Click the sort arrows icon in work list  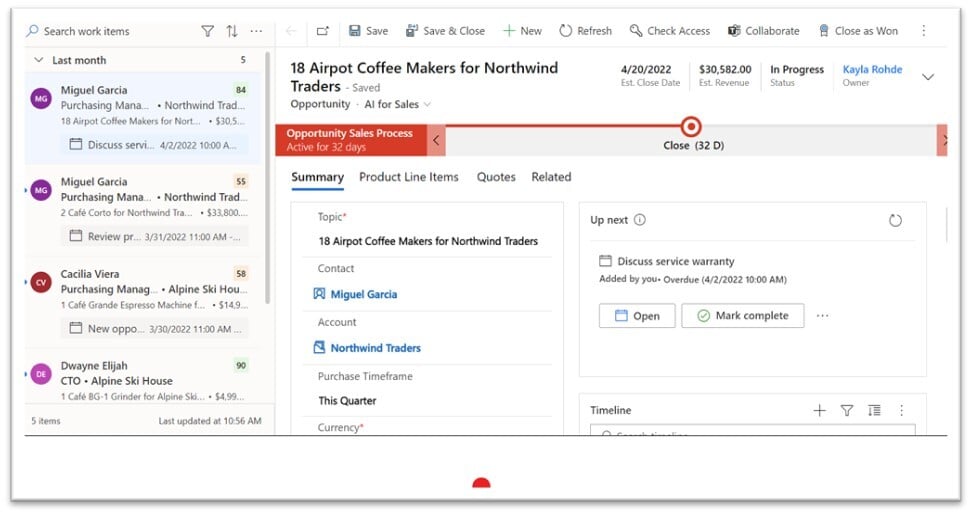click(232, 31)
